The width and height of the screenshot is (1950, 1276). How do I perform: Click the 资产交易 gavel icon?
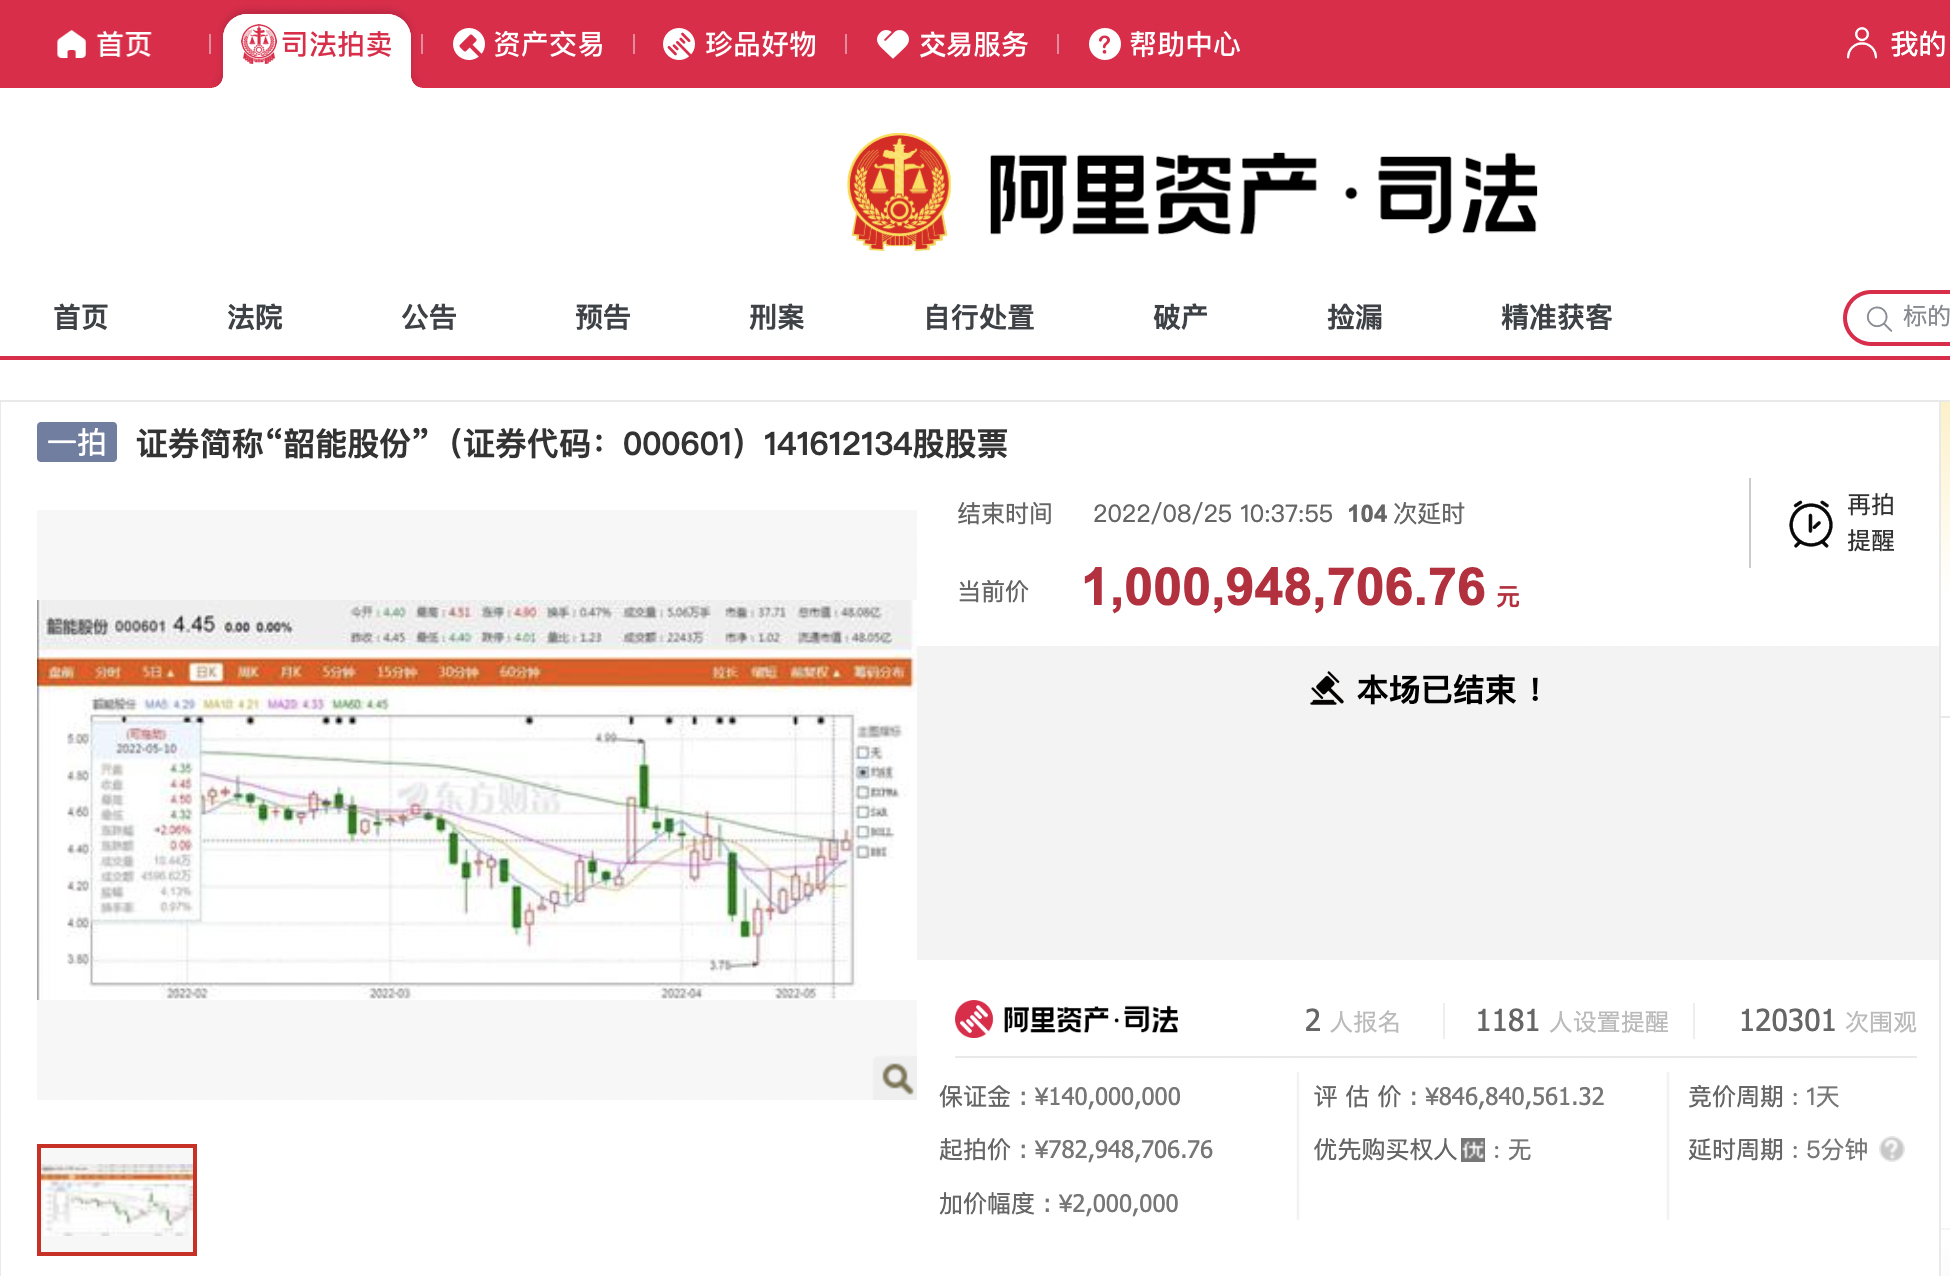coord(469,44)
